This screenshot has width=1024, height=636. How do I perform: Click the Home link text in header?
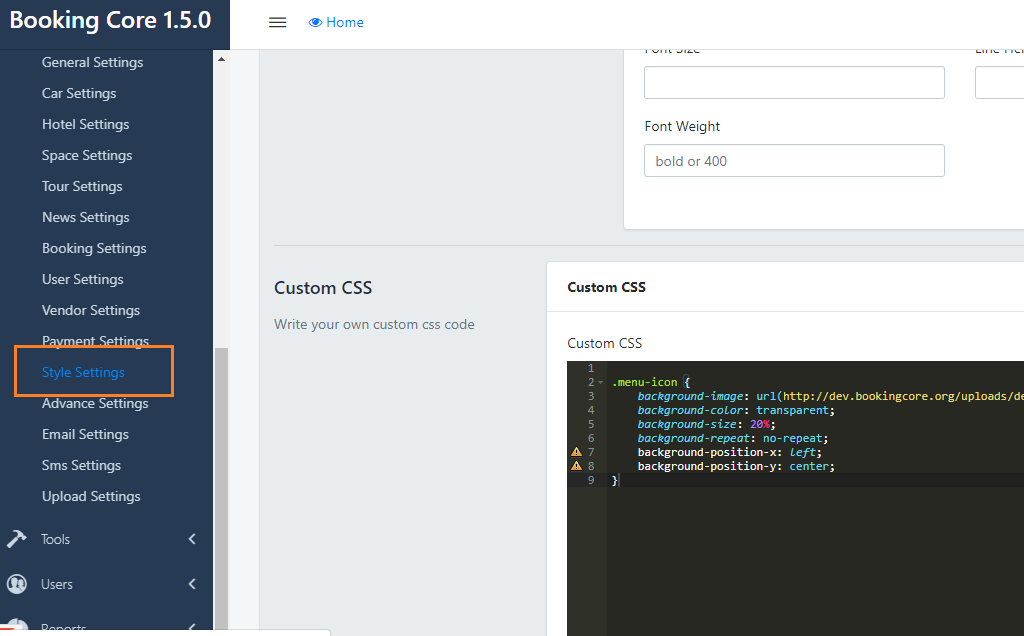(x=345, y=23)
